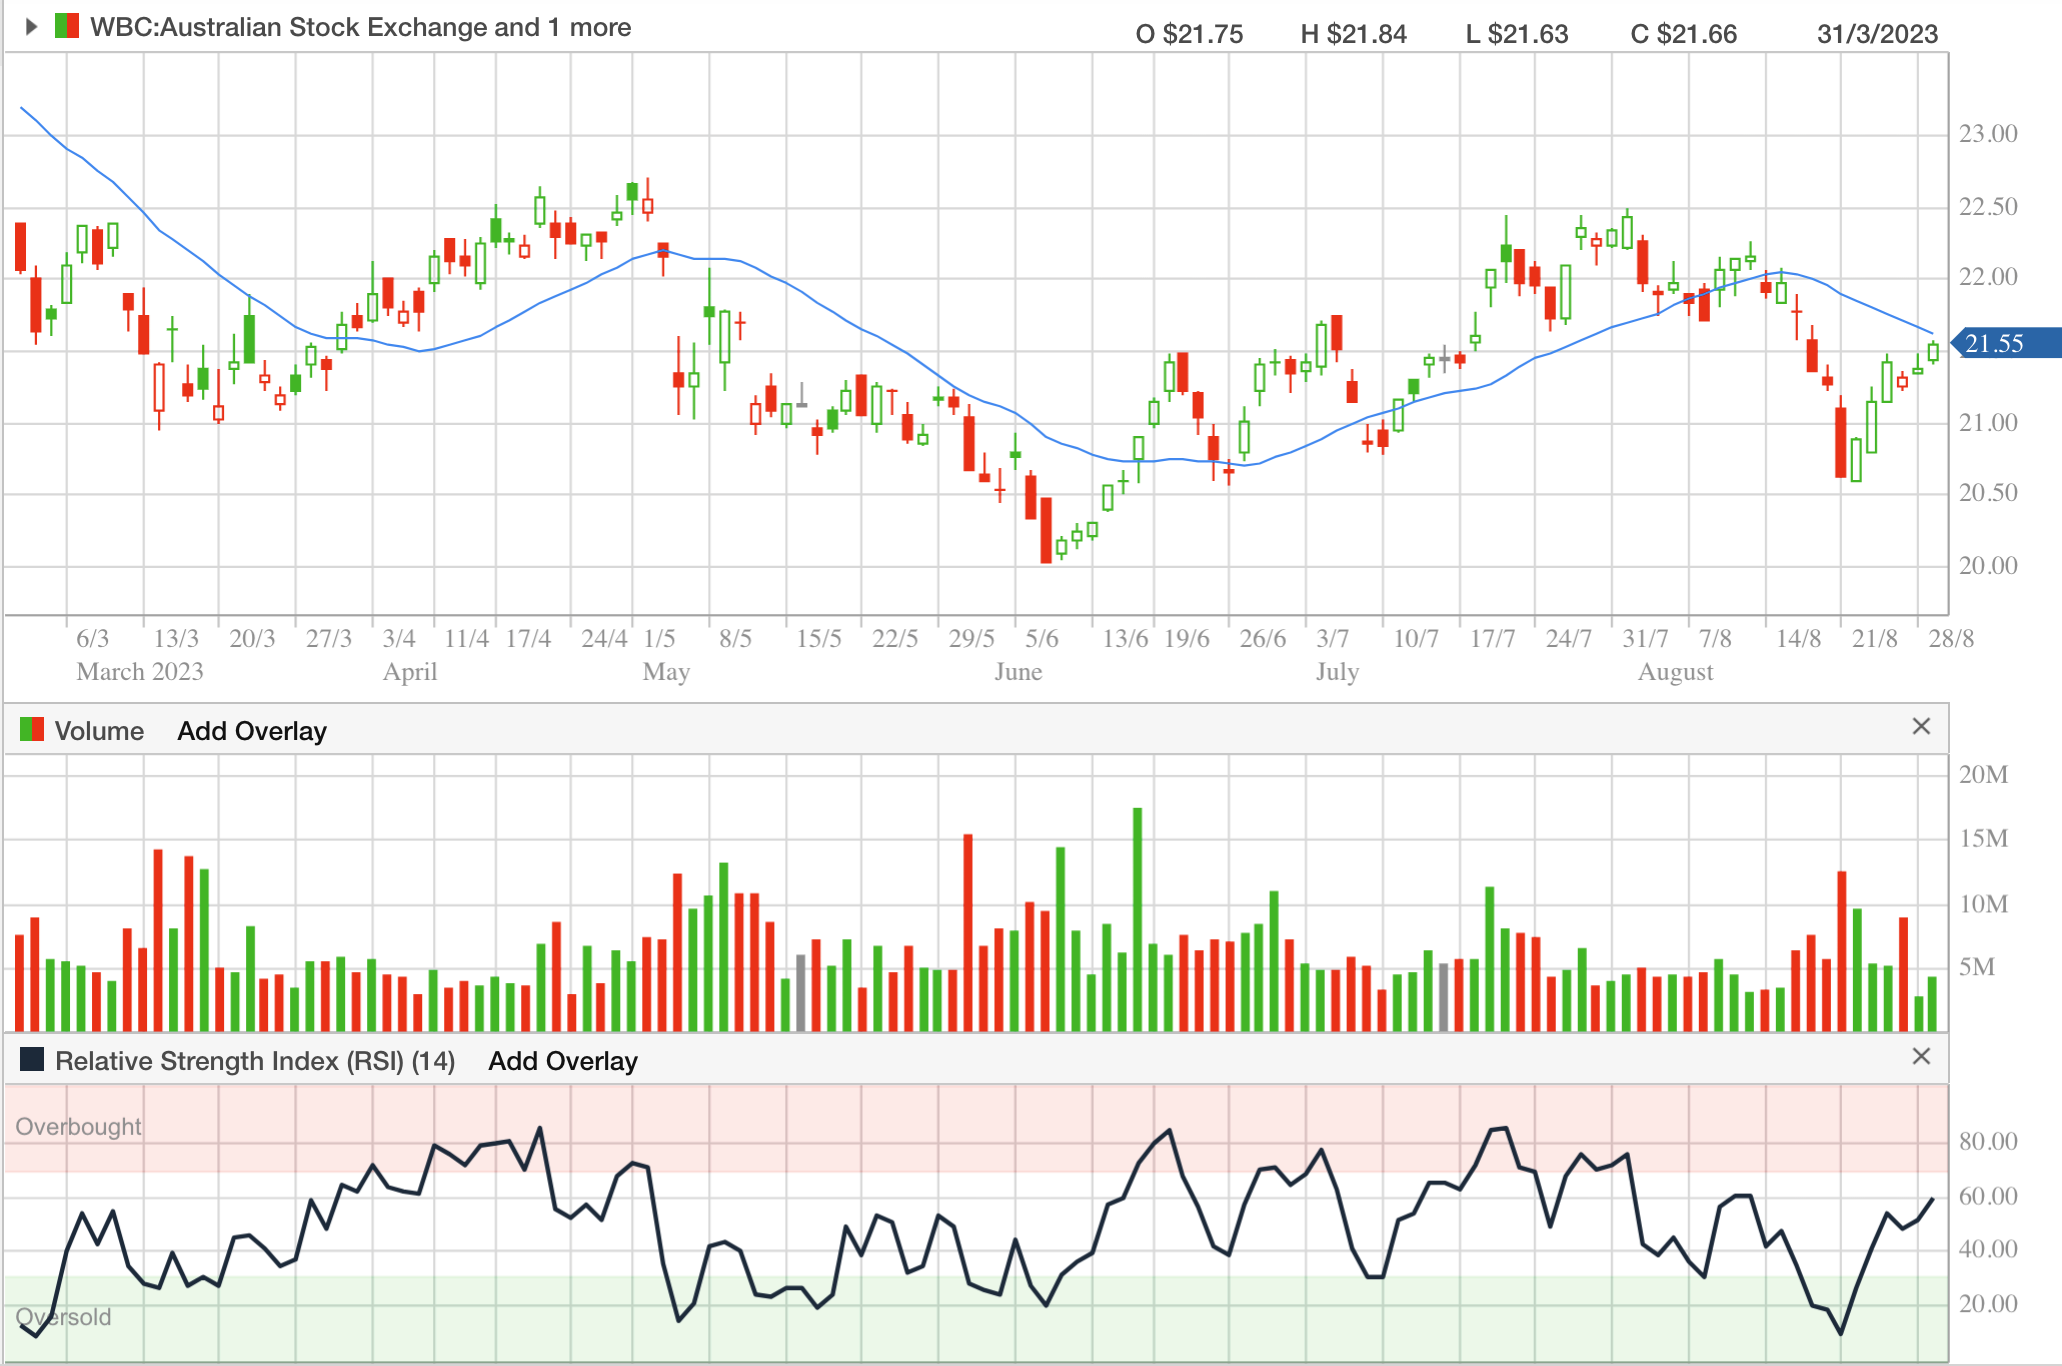Click the 6/3 March 2023 date label
This screenshot has height=1366, width=2062.
click(x=92, y=639)
